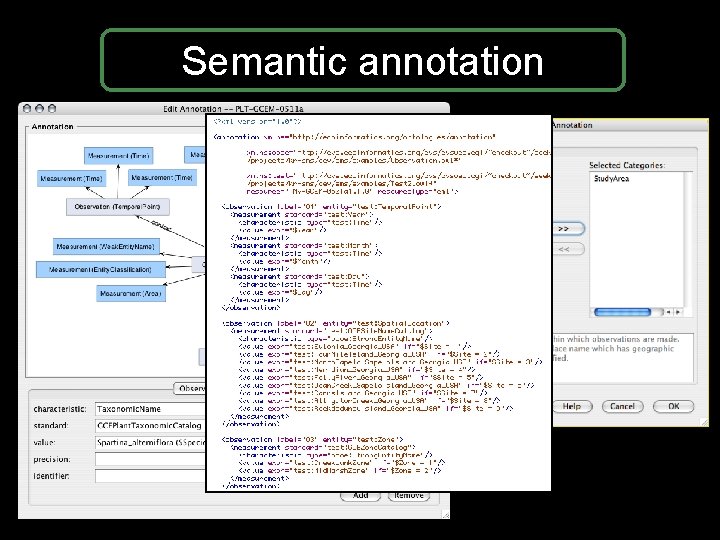
Task: Select the Measurement (WeakEntityName) node
Action: (107, 247)
